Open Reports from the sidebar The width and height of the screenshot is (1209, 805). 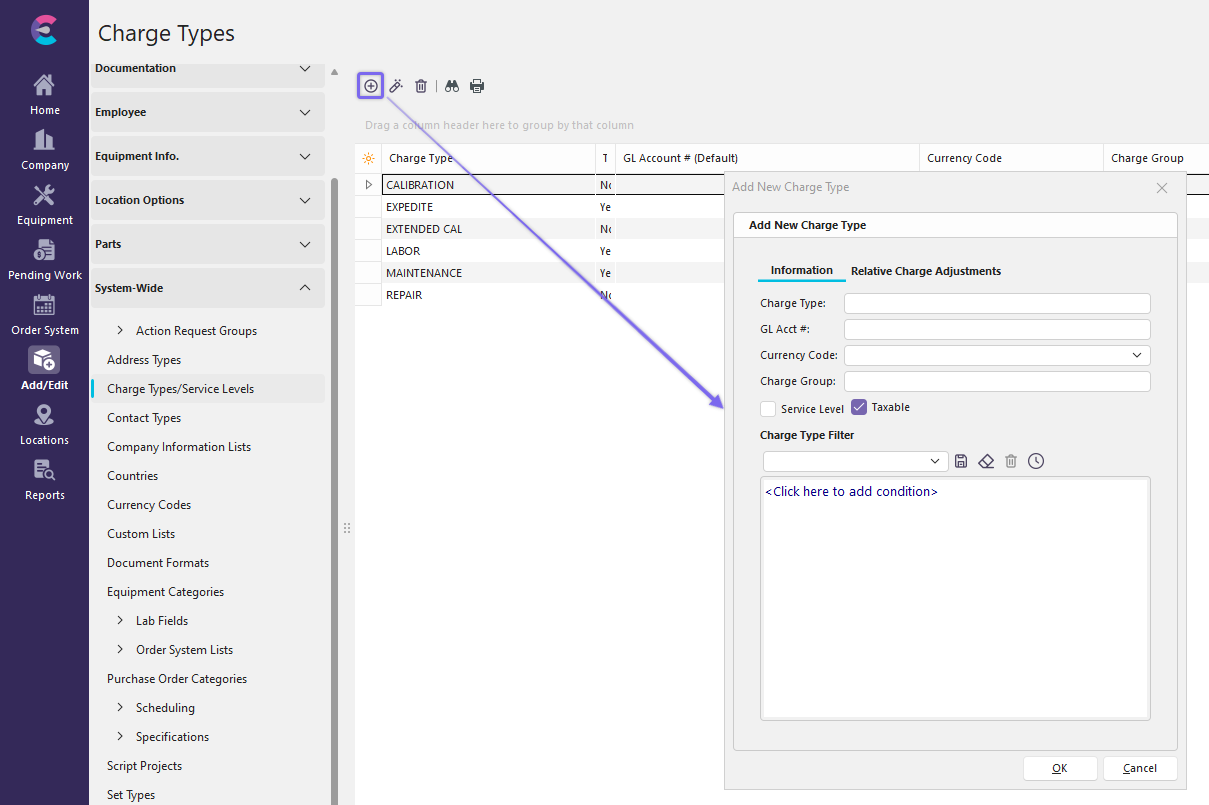tap(44, 480)
